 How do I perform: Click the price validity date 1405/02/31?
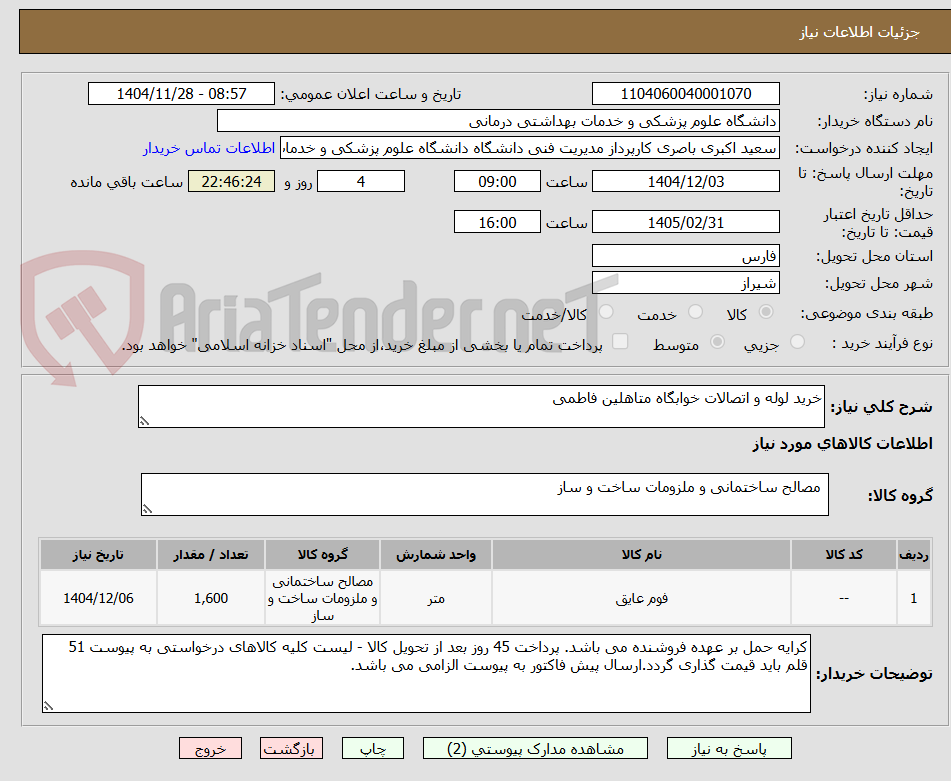click(685, 222)
